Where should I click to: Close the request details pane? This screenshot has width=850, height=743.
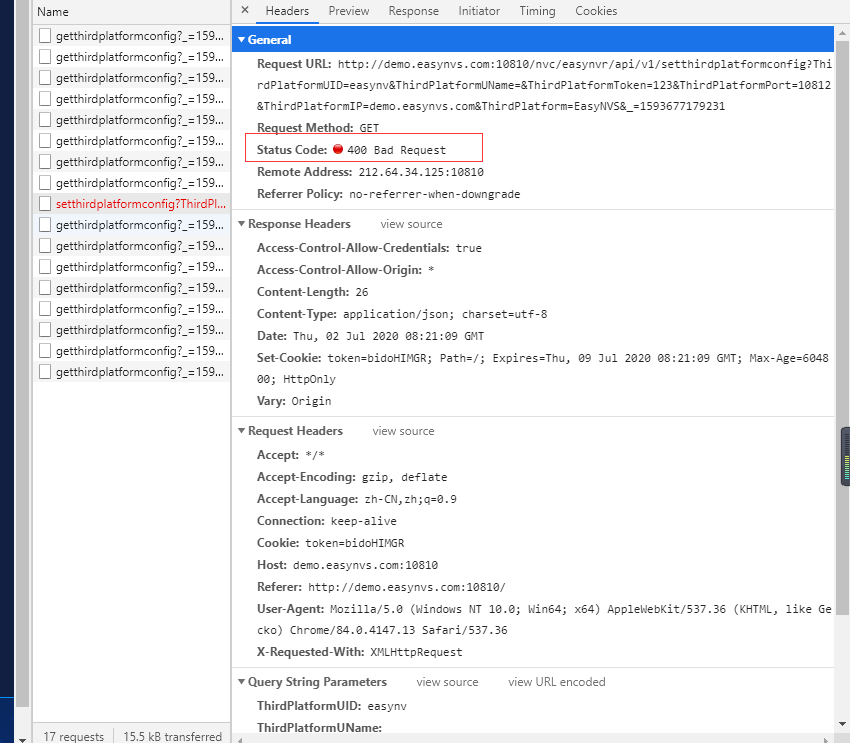pos(245,10)
